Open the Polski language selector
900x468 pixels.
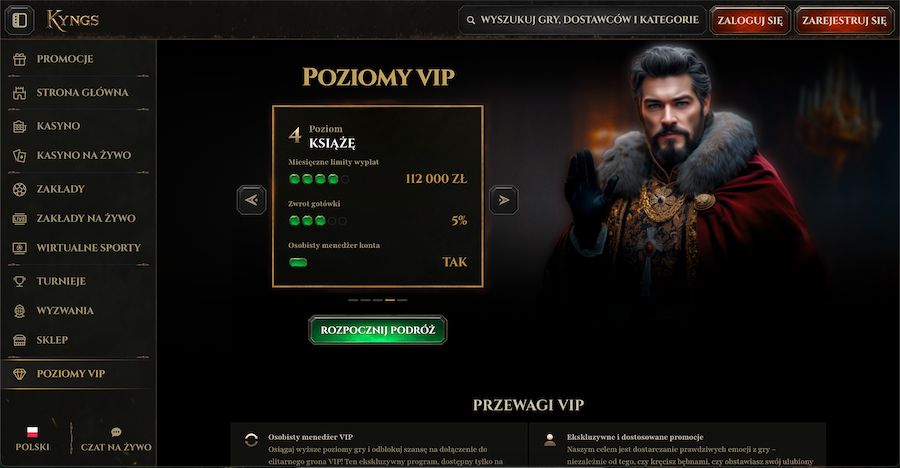point(33,440)
